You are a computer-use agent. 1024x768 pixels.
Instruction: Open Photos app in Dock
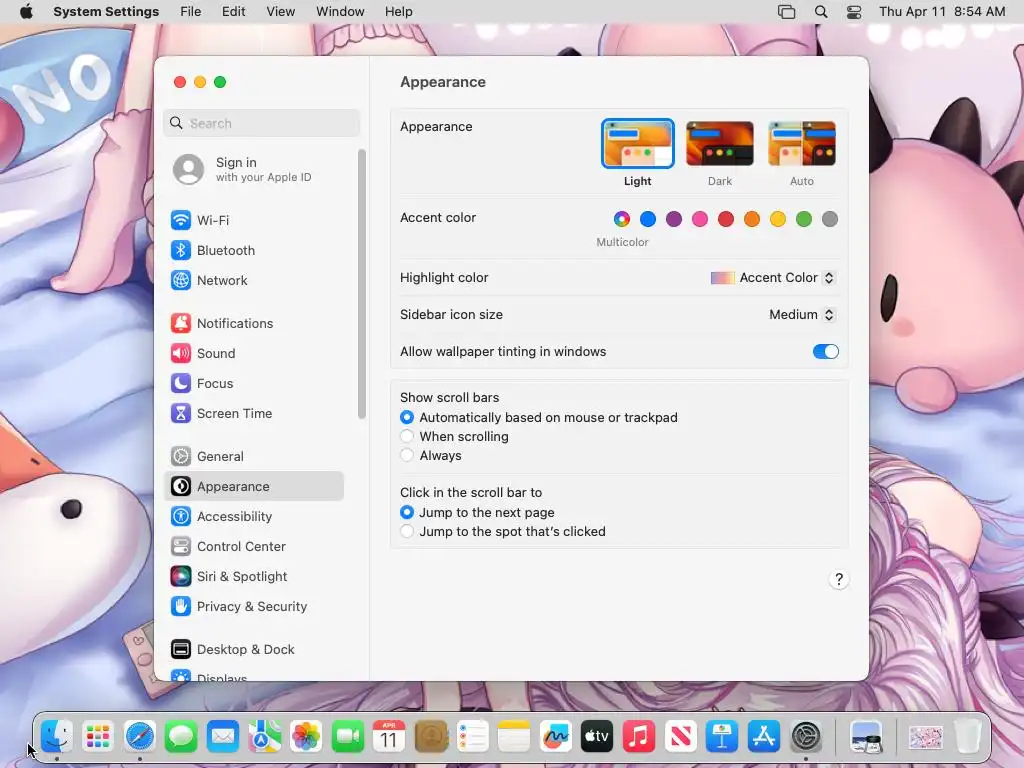coord(306,737)
